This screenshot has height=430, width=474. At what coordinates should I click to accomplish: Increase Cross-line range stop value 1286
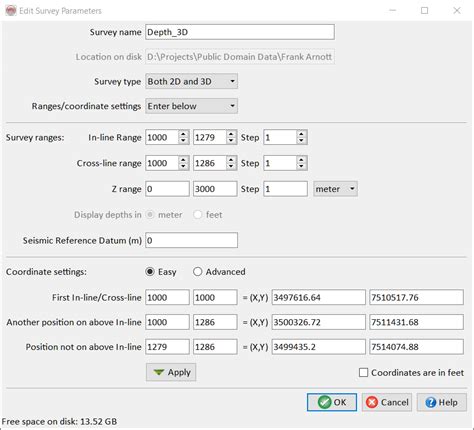(x=231, y=160)
